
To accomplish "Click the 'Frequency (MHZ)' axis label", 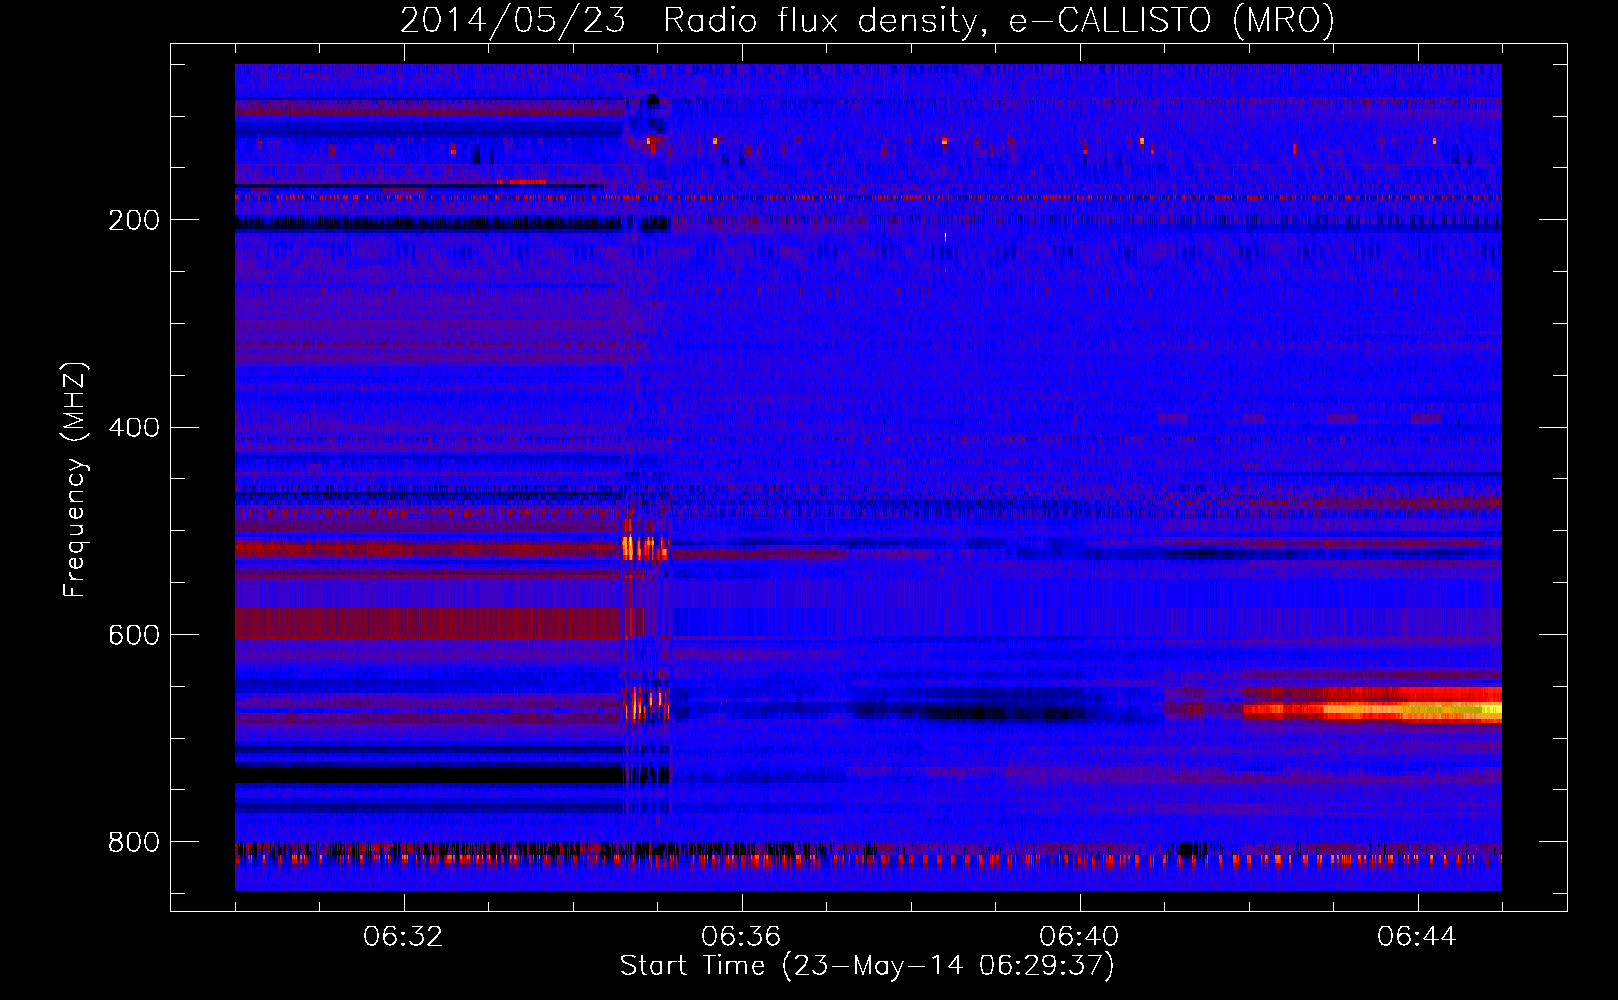I will click(x=75, y=480).
